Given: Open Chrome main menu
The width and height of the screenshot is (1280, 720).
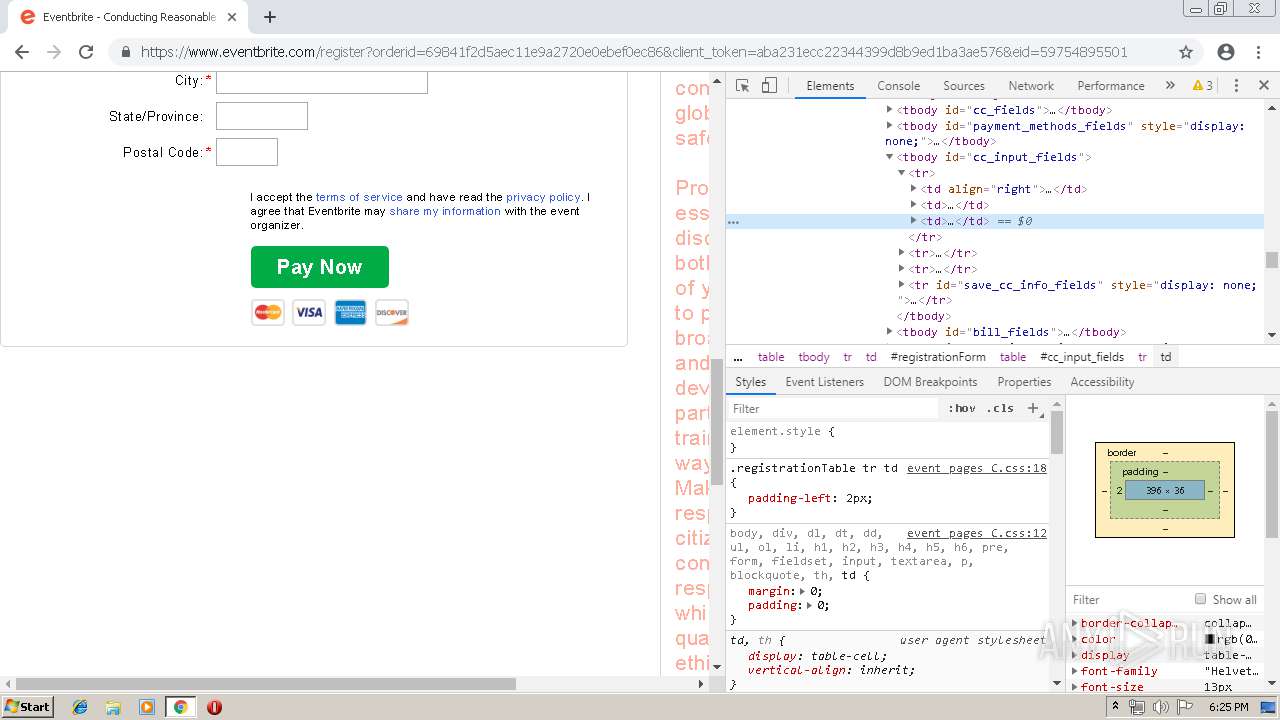Looking at the screenshot, I should pos(1258,52).
